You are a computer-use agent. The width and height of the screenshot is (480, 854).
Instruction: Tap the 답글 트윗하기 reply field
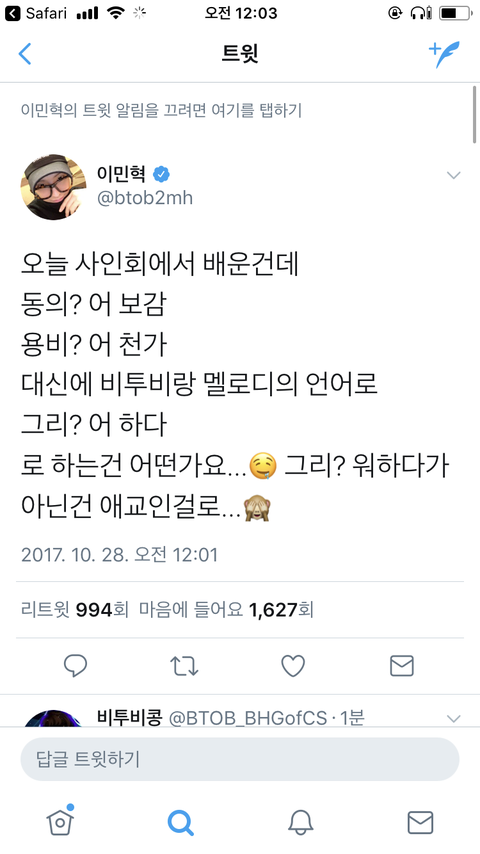click(240, 759)
